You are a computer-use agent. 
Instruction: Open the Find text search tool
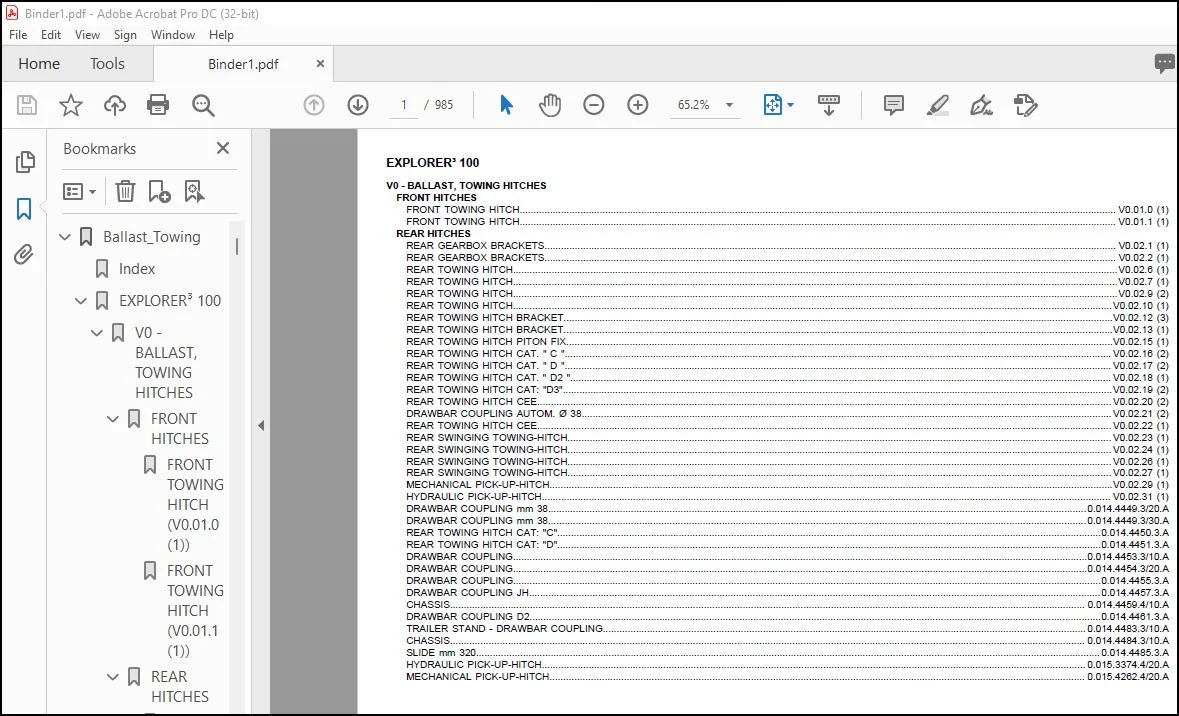pos(203,105)
